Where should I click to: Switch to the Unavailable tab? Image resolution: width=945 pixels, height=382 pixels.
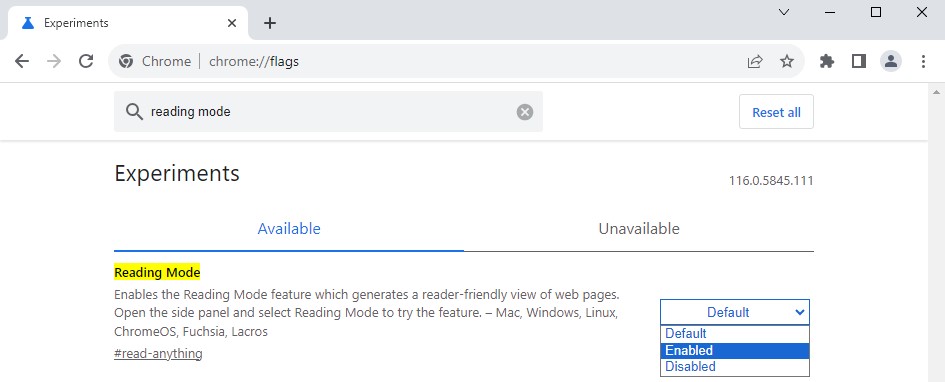click(x=639, y=229)
